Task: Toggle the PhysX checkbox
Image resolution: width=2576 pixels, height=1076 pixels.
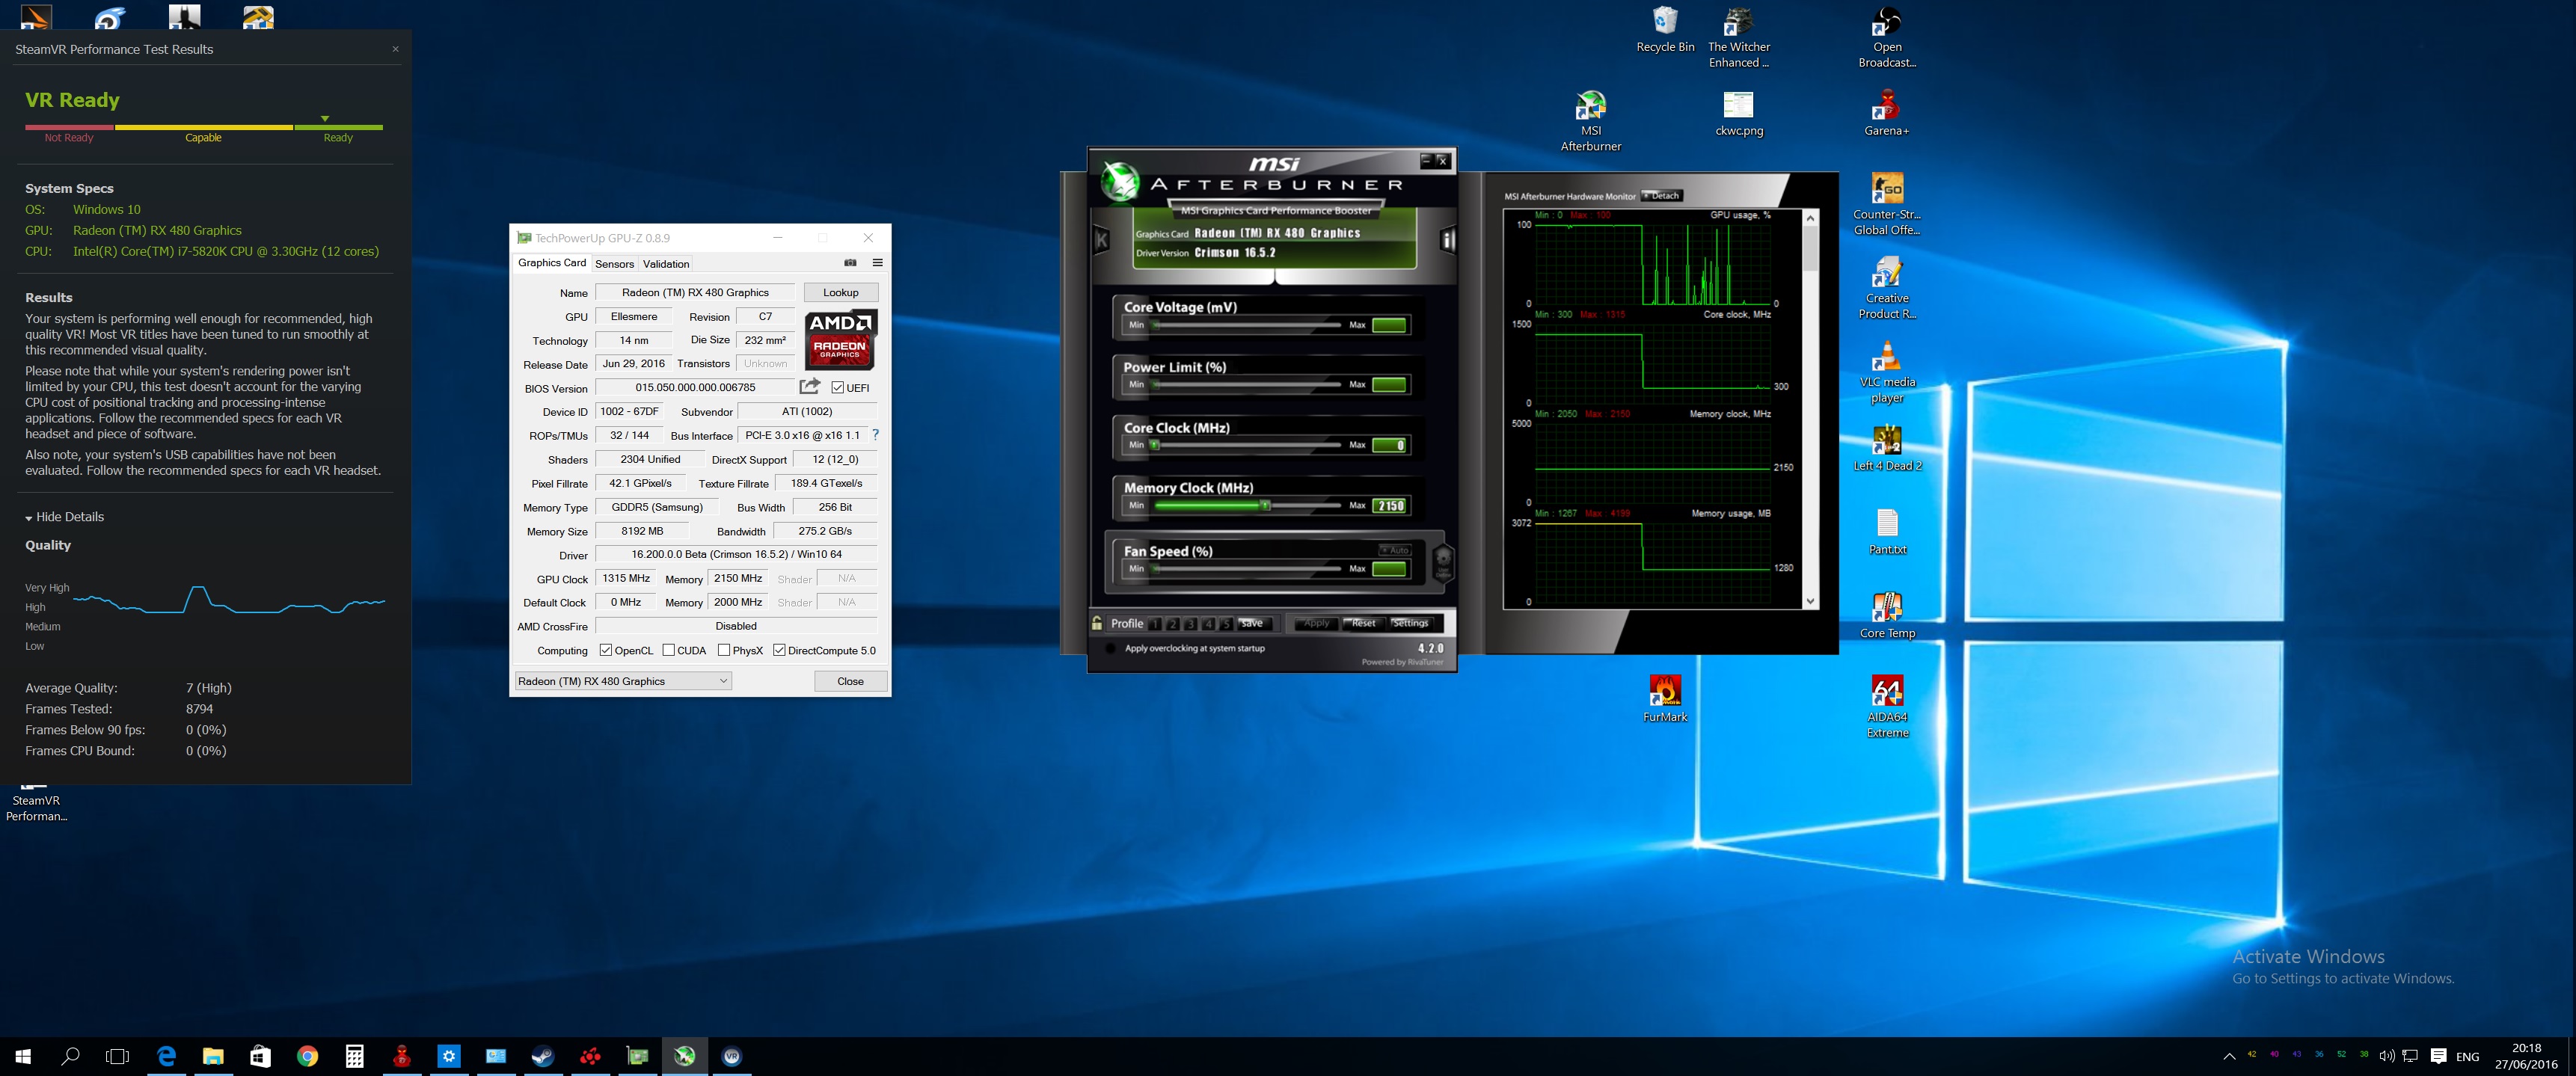Action: 724,650
